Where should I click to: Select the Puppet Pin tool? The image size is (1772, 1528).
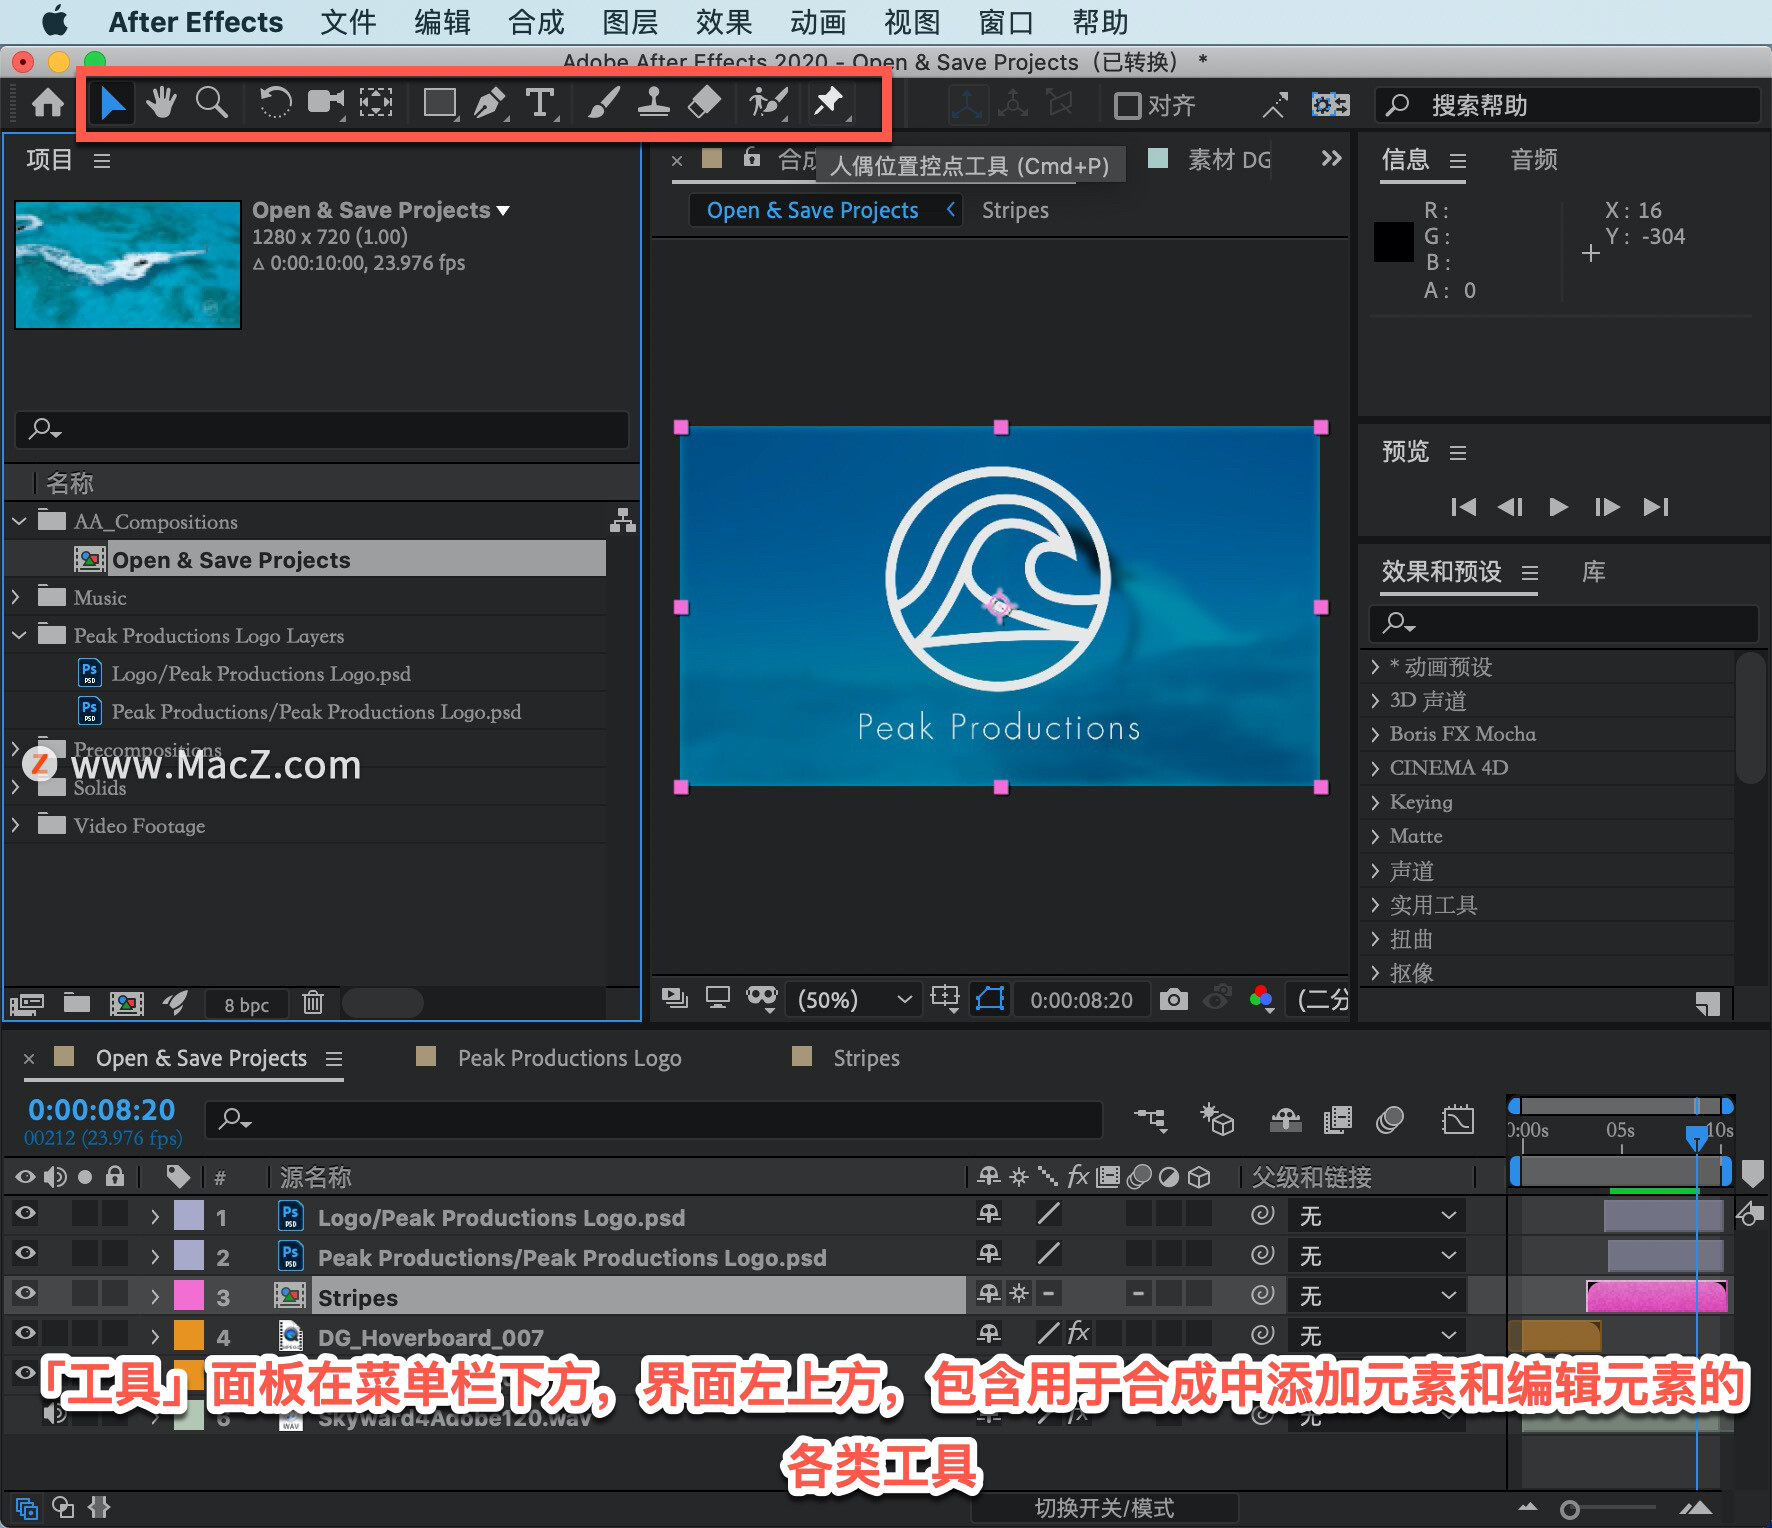pos(829,103)
